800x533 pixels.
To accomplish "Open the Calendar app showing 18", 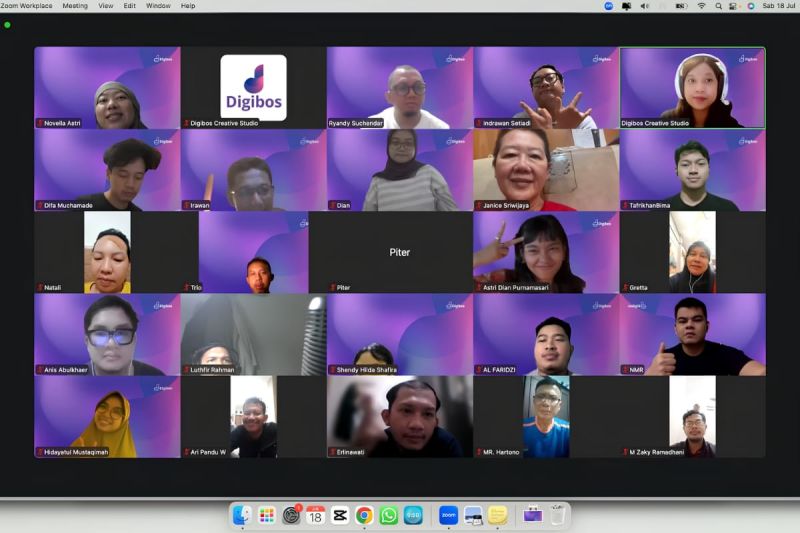I will click(315, 515).
